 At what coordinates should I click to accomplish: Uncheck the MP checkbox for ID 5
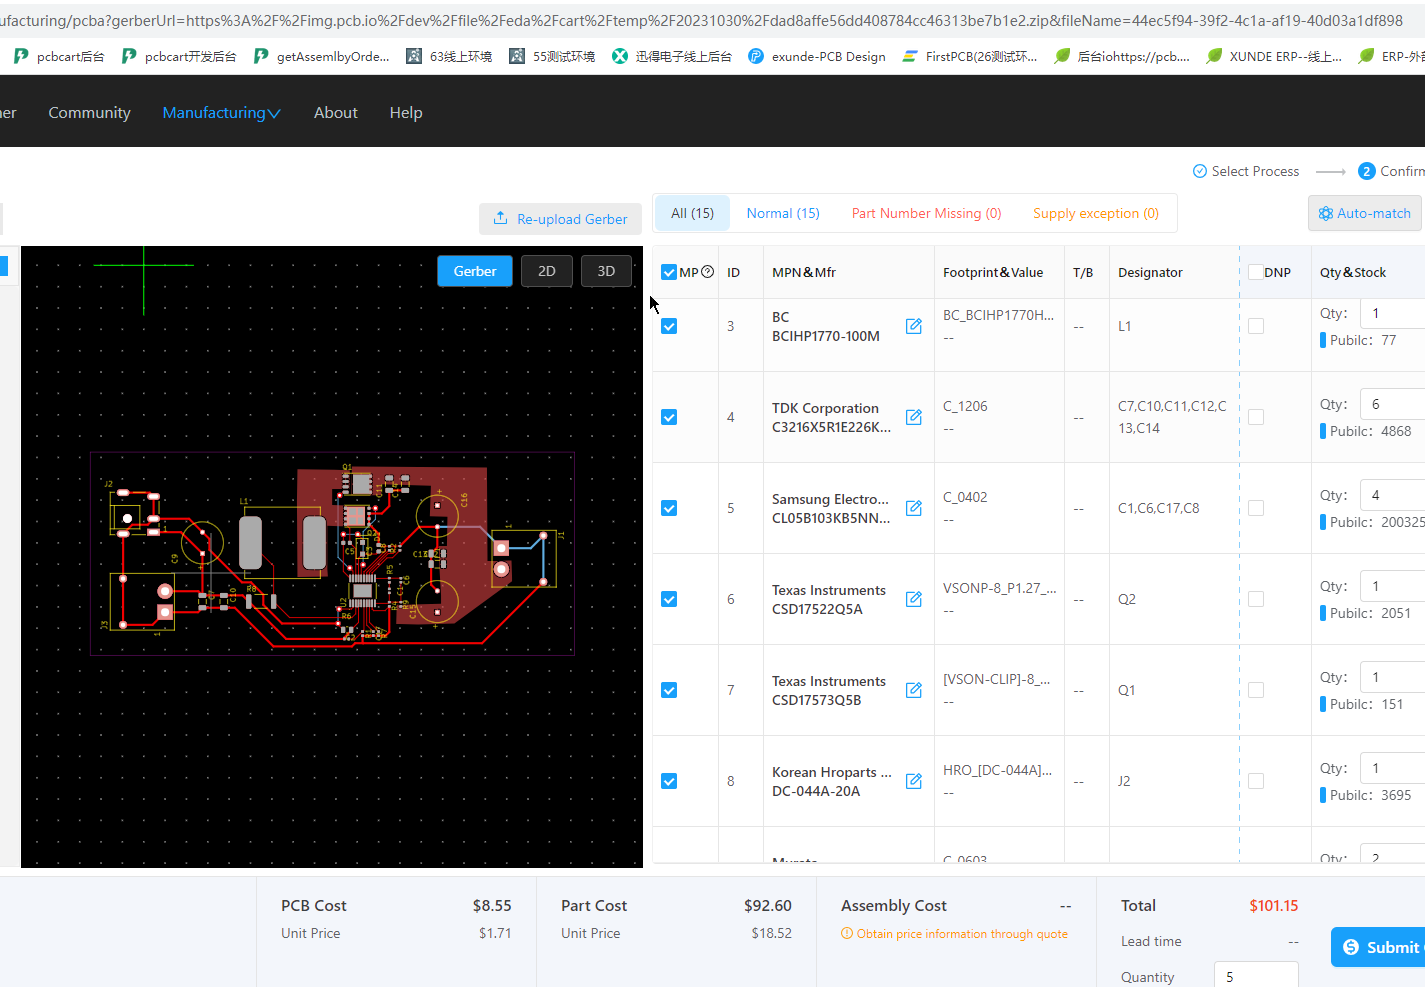pos(669,508)
